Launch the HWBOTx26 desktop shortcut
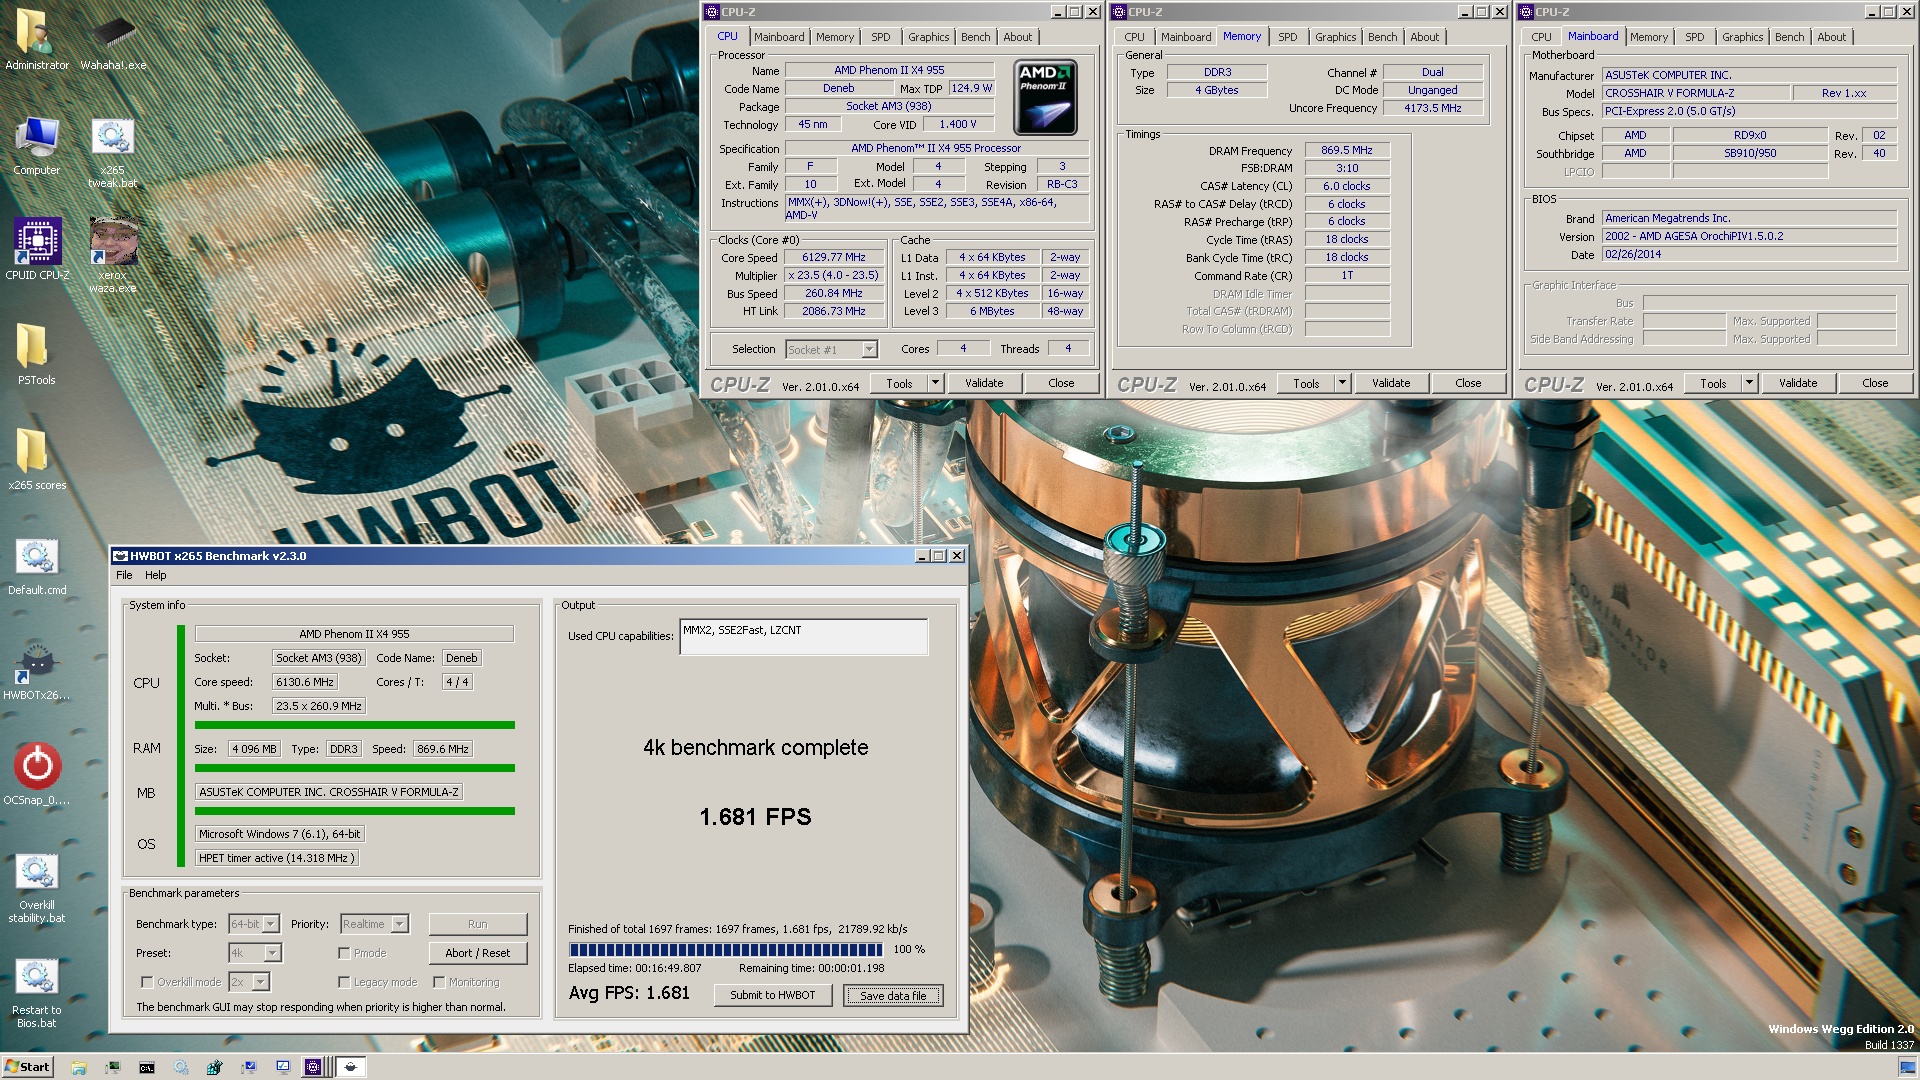Image resolution: width=1920 pixels, height=1080 pixels. coord(37,671)
